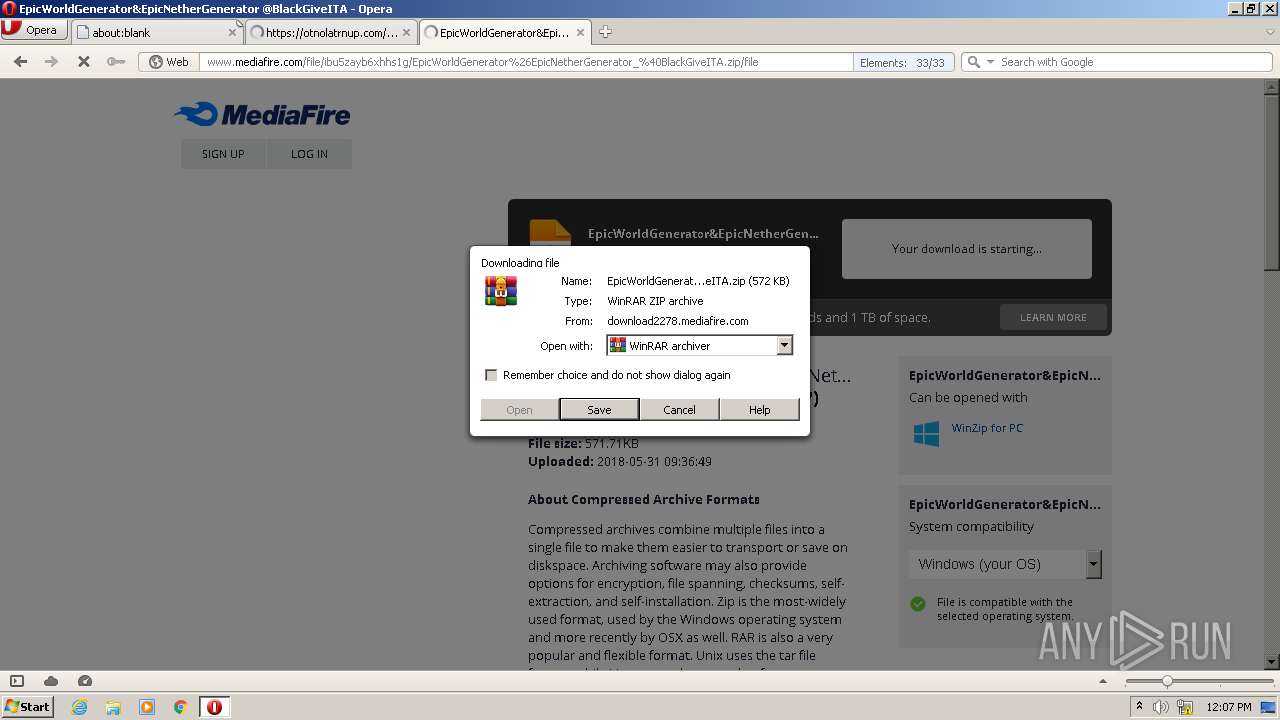Click the panel toggle icon in status bar
The height and width of the screenshot is (720, 1280).
pos(17,681)
